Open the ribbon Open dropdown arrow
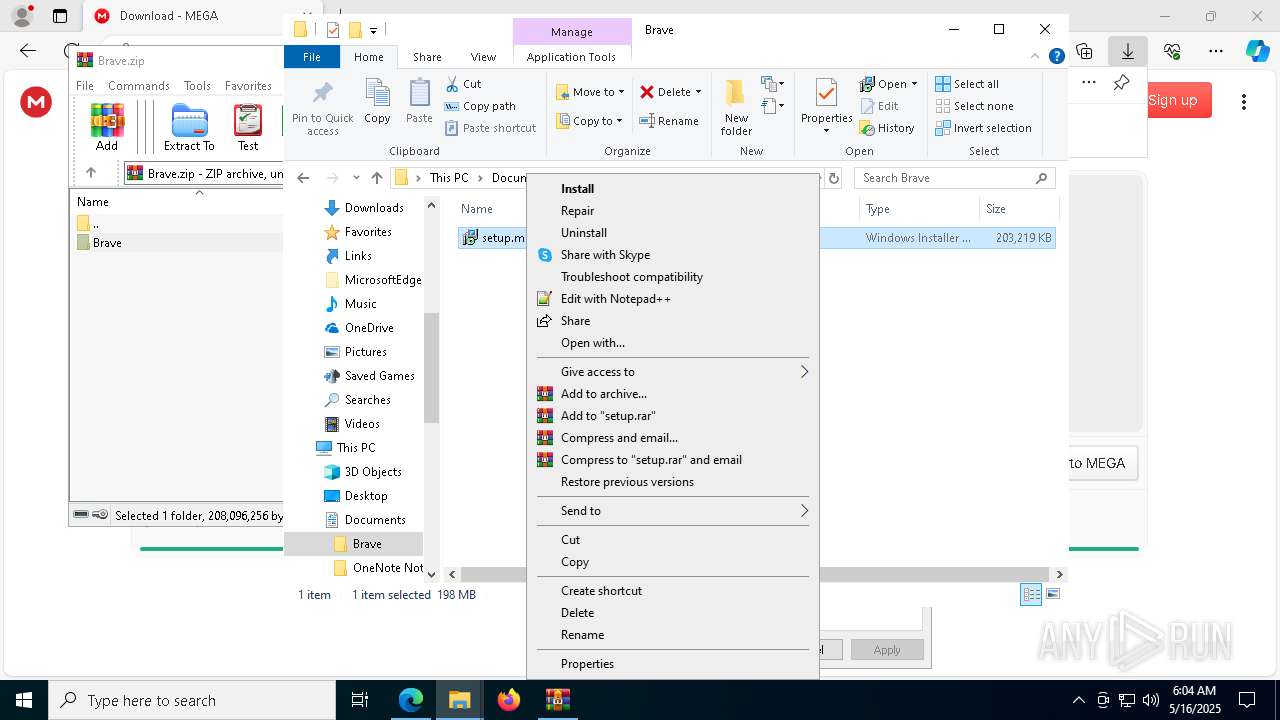This screenshot has height=720, width=1280. [914, 84]
